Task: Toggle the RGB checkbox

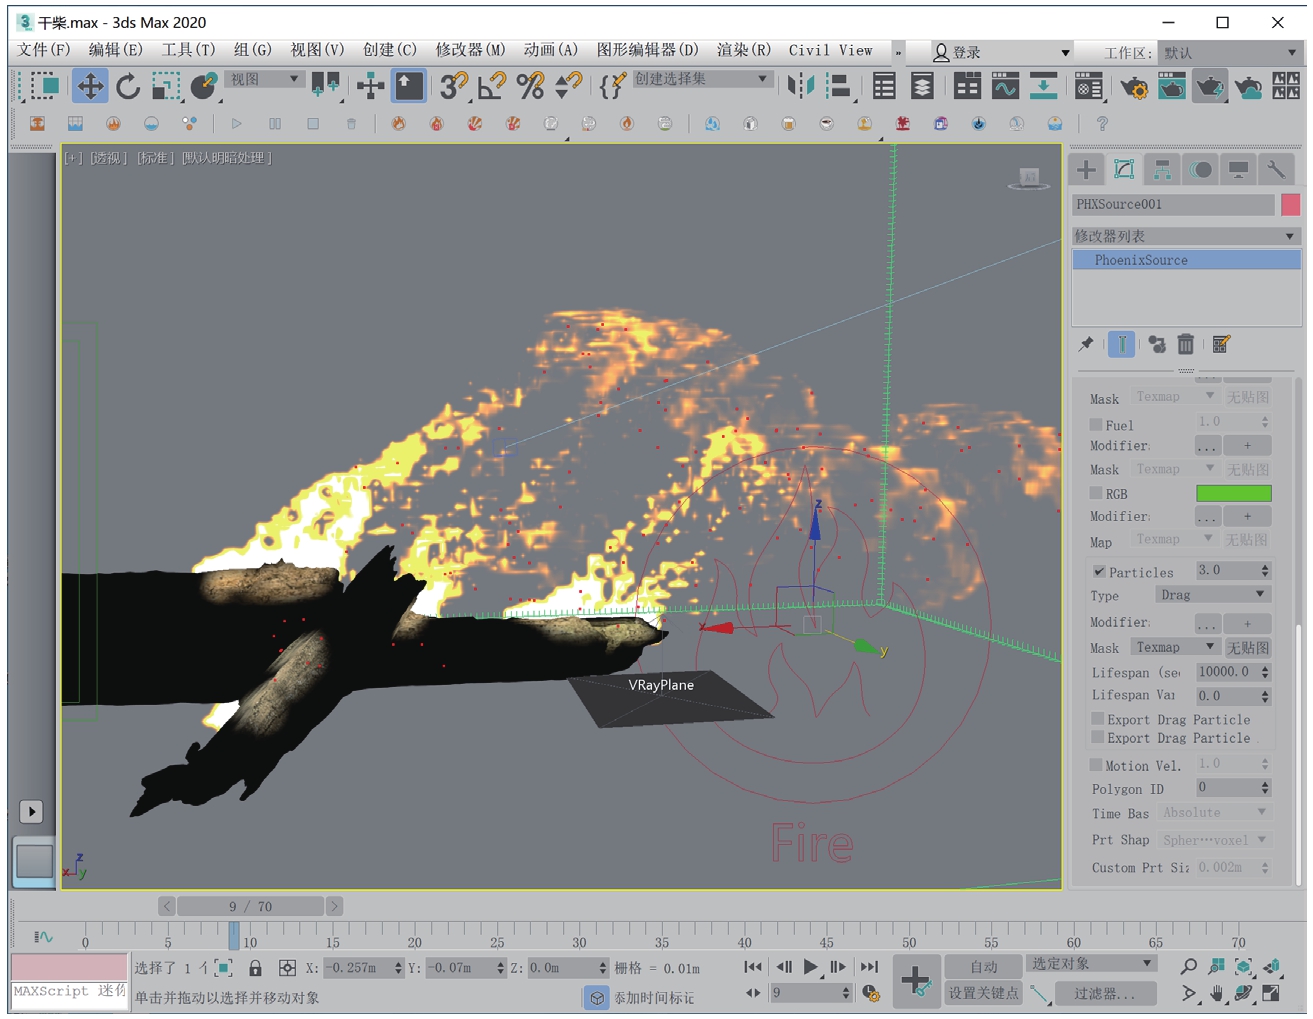Action: 1096,494
